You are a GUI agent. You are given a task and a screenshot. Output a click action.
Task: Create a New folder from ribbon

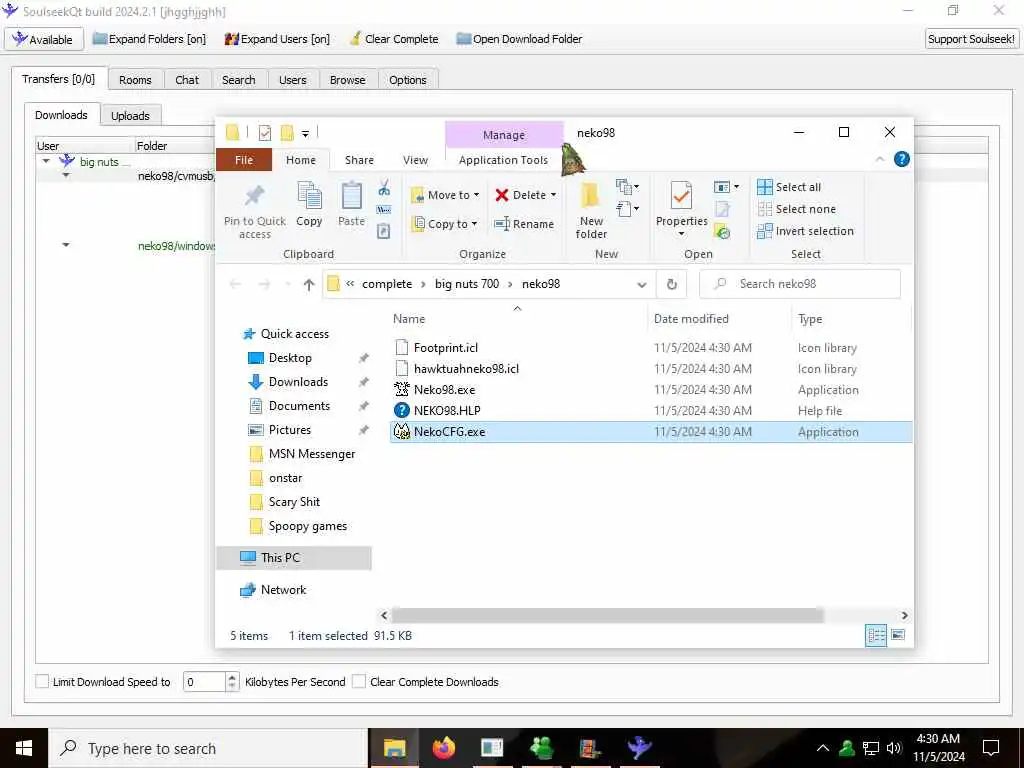pos(591,209)
